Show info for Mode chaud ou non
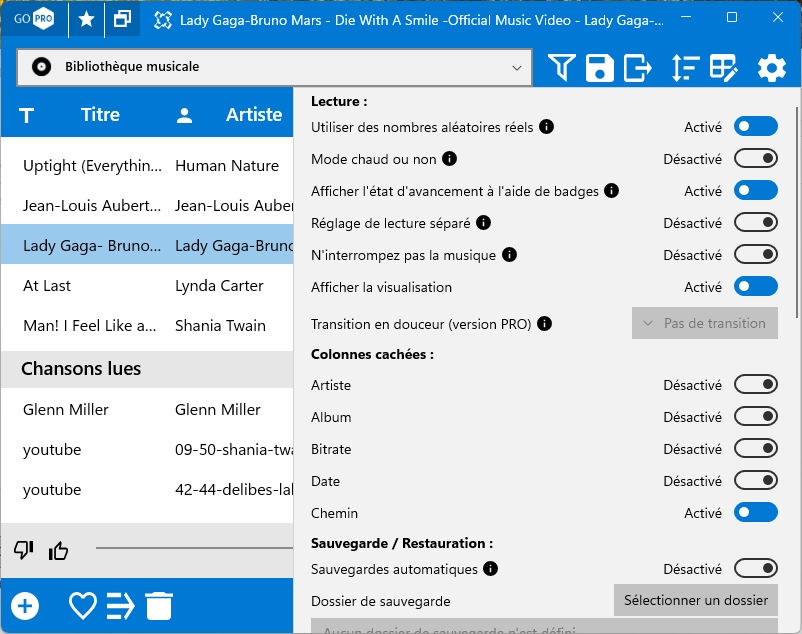This screenshot has height=634, width=802. tap(449, 158)
